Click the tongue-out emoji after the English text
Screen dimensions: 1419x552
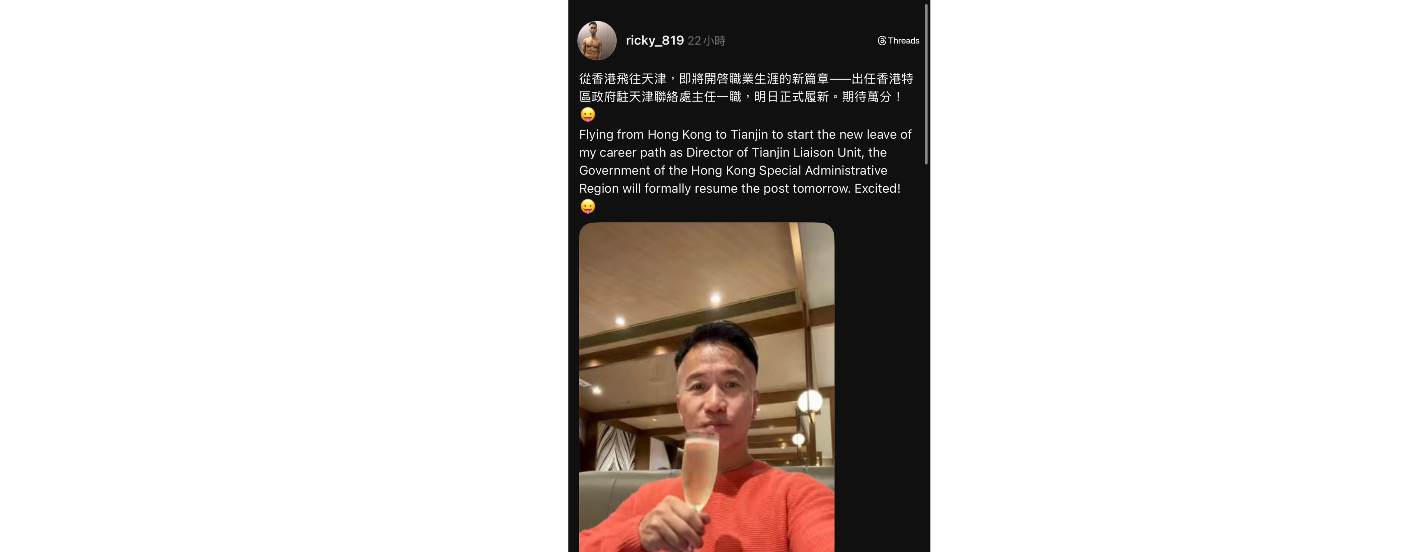pyautogui.click(x=588, y=207)
